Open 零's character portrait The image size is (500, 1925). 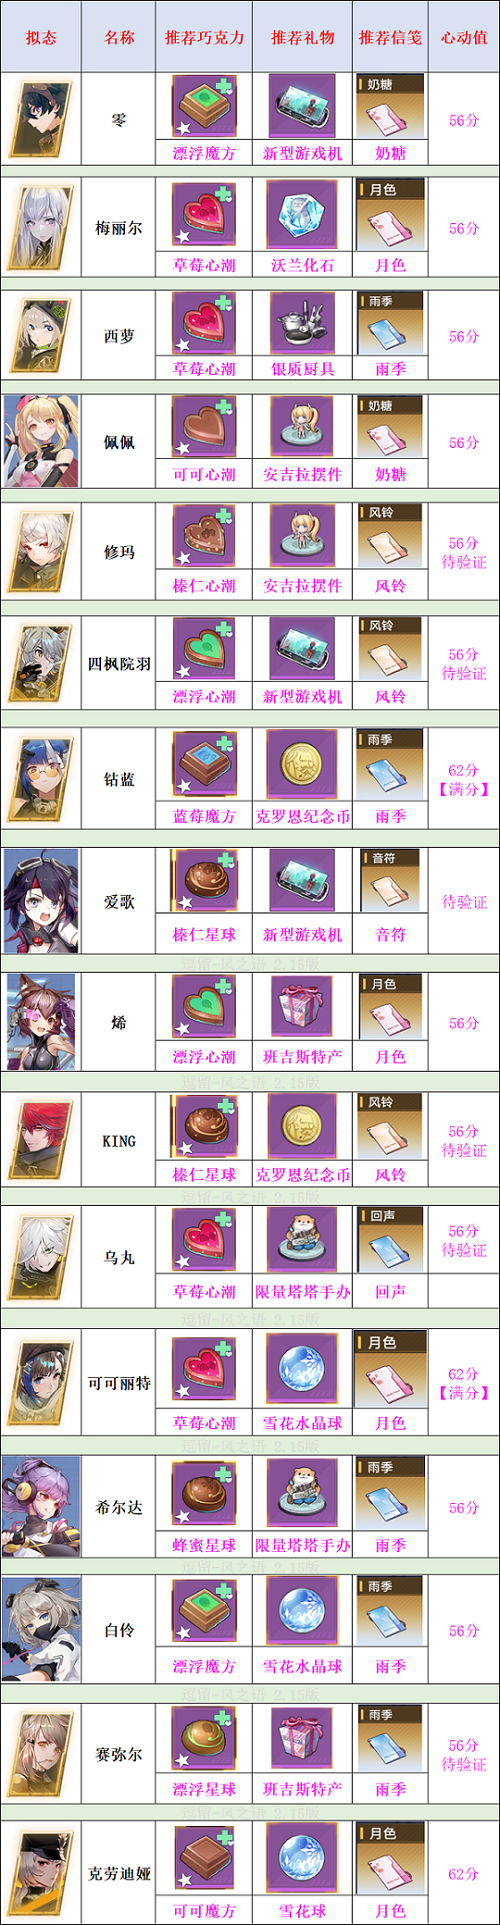40,119
